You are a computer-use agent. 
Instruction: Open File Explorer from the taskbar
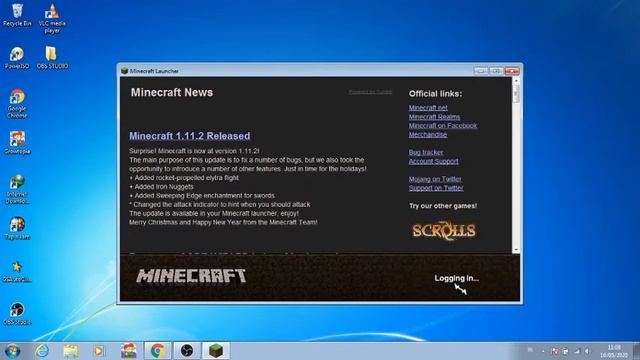point(71,351)
